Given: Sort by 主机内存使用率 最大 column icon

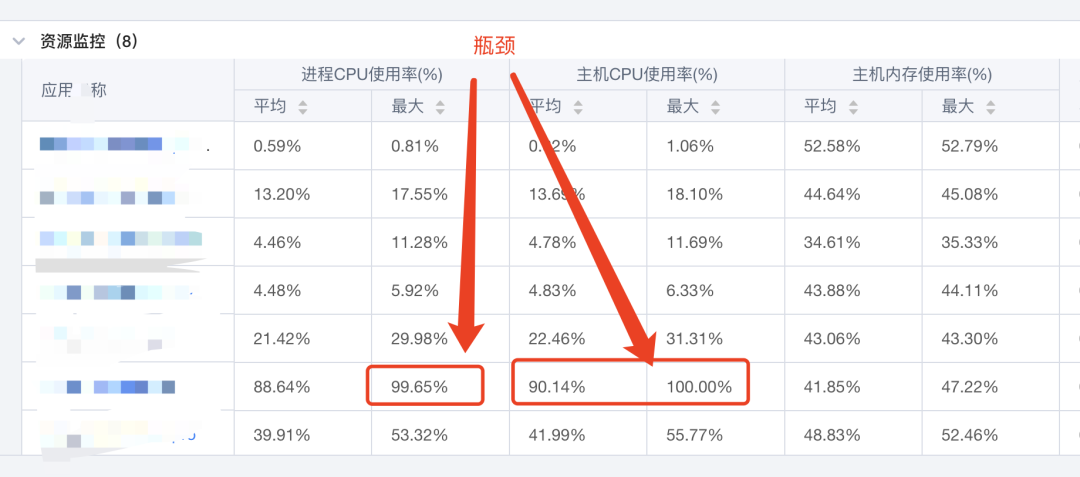Looking at the screenshot, I should tap(990, 107).
